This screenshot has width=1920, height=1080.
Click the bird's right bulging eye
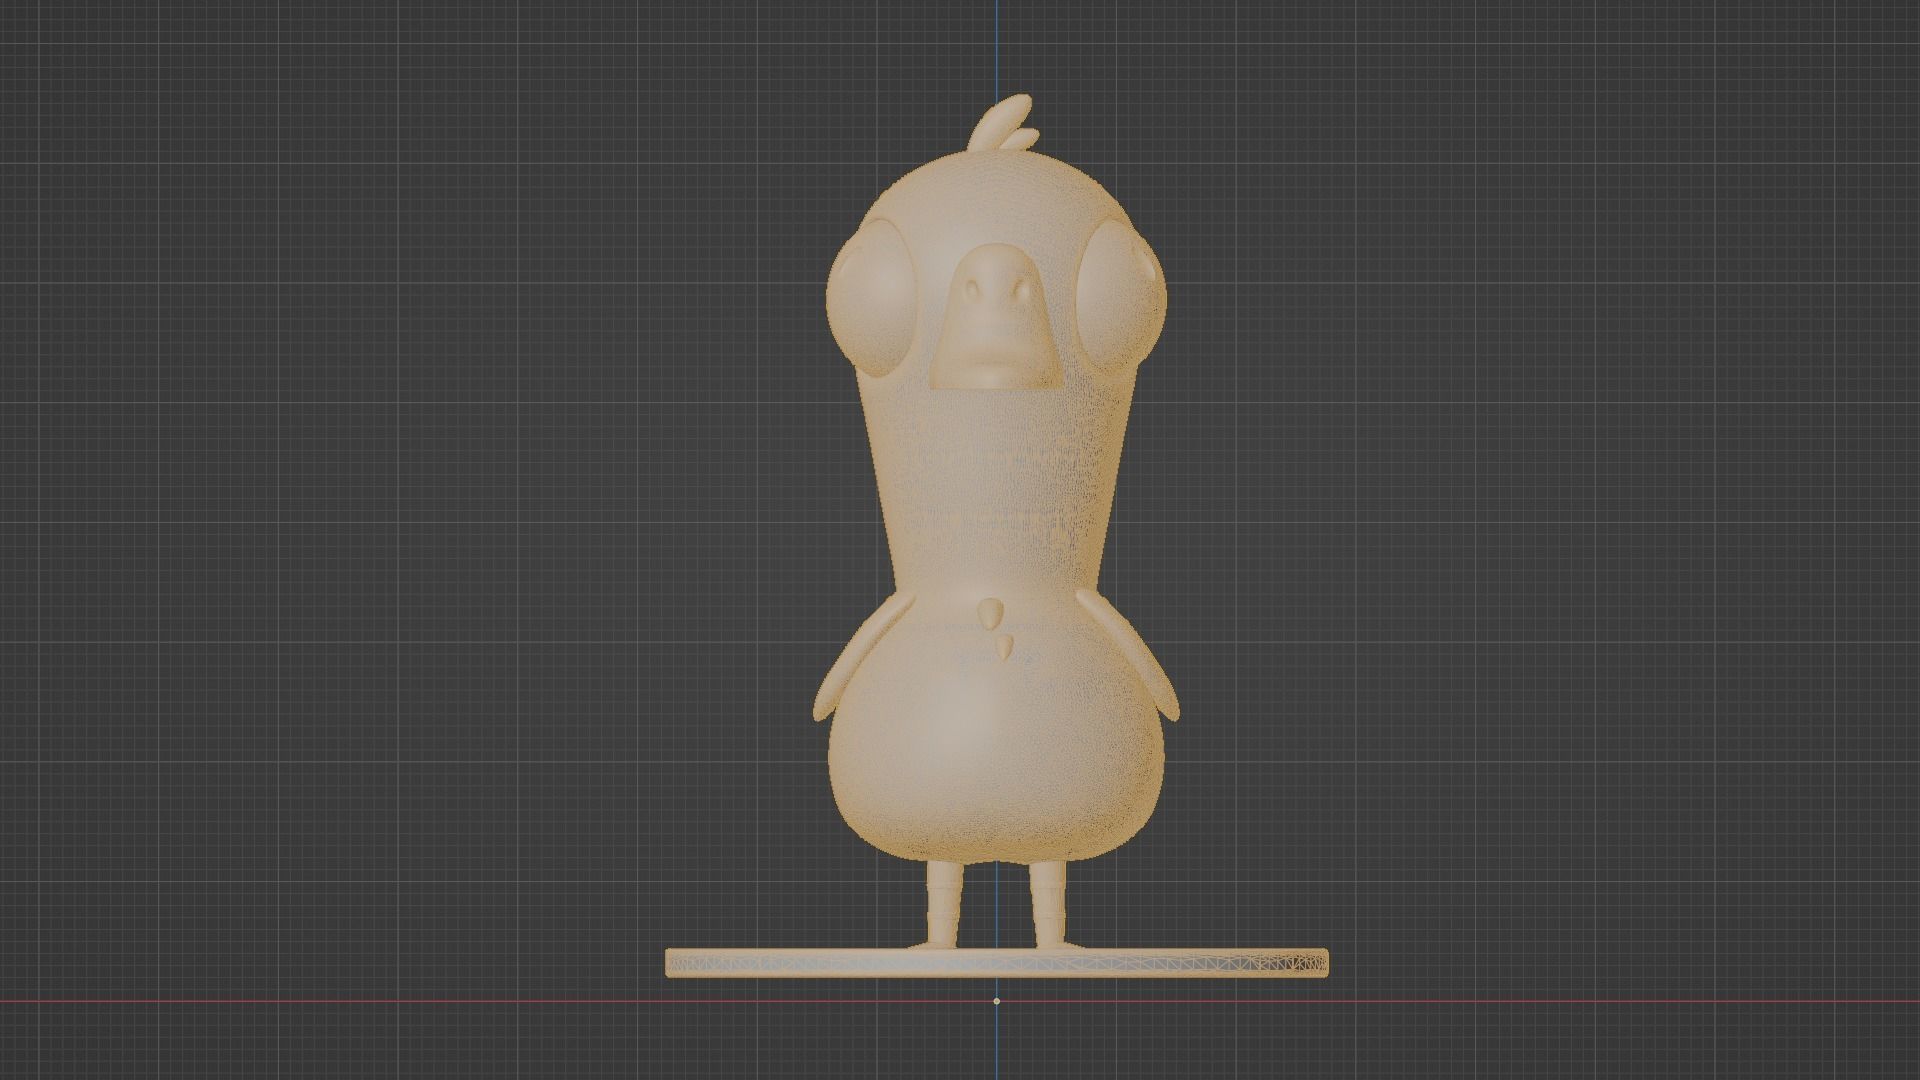coord(1123,297)
